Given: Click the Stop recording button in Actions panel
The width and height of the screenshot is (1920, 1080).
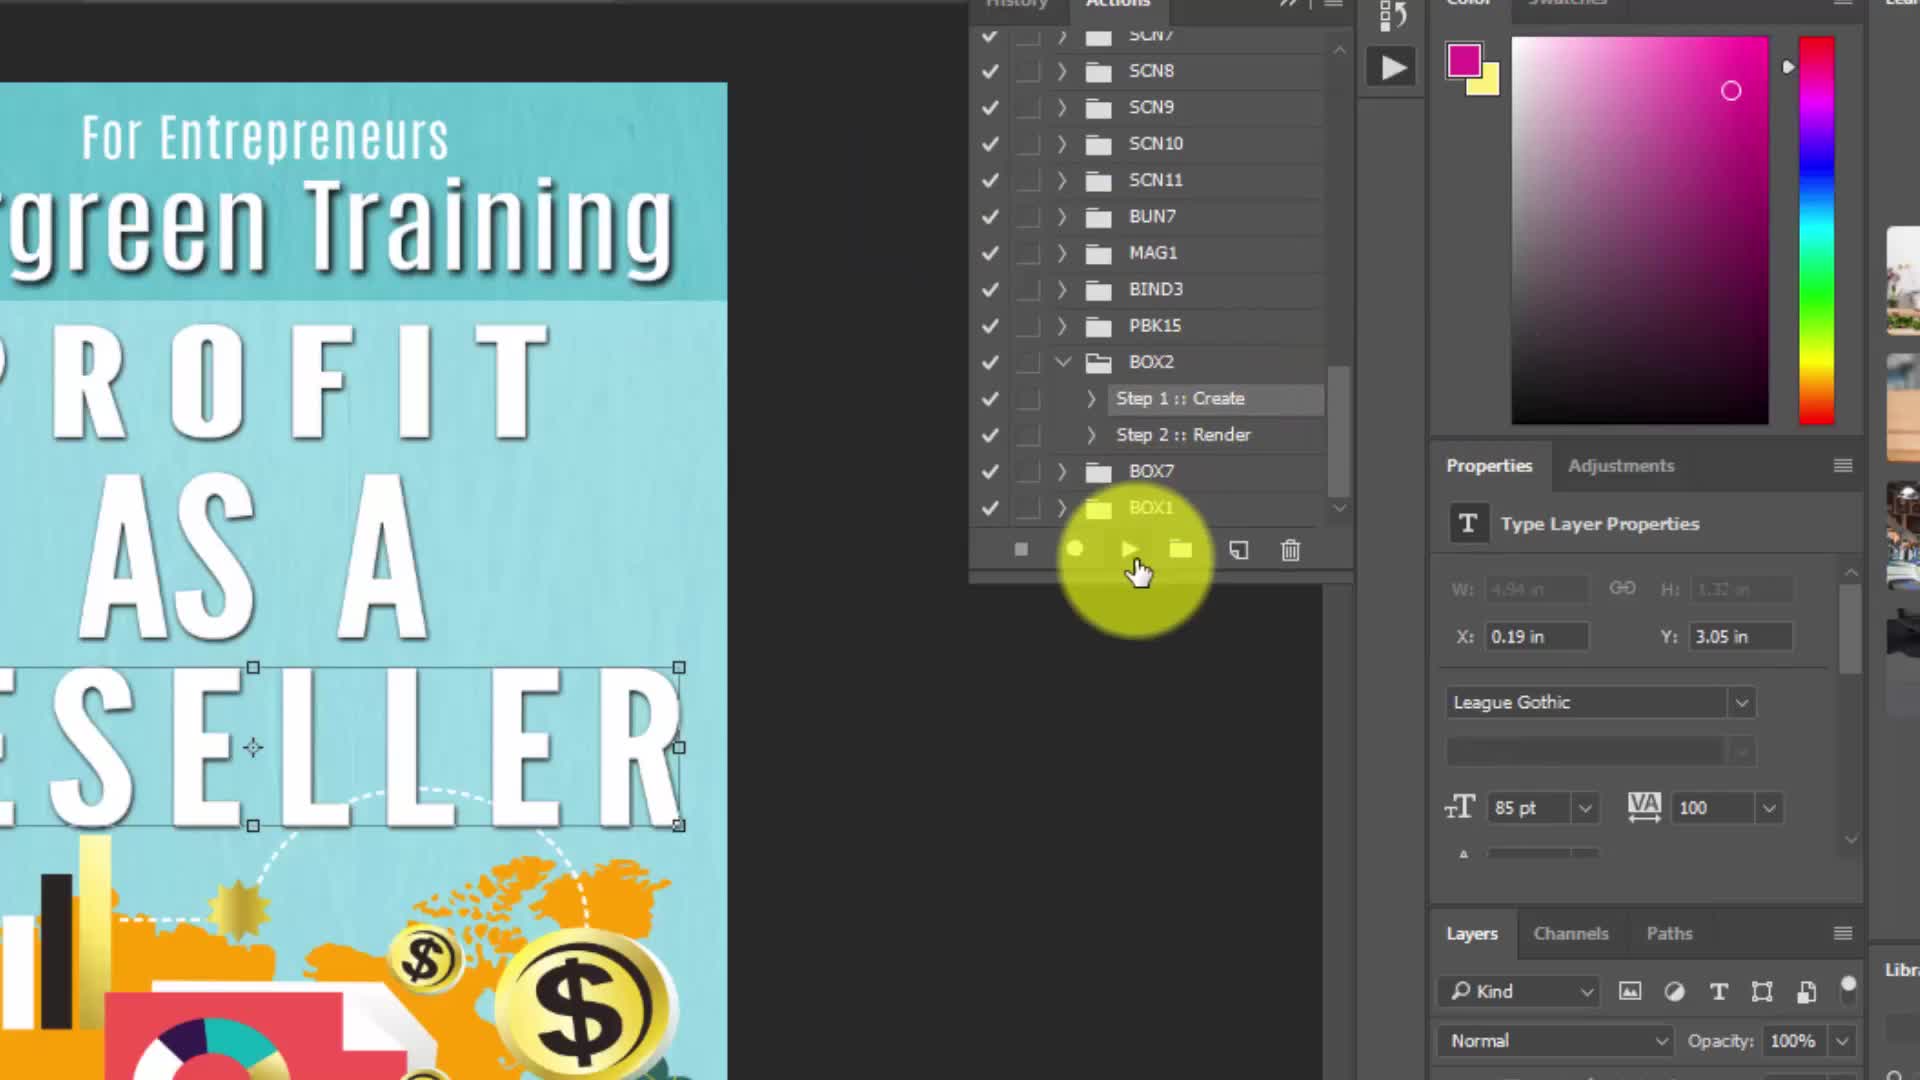Looking at the screenshot, I should (1021, 549).
